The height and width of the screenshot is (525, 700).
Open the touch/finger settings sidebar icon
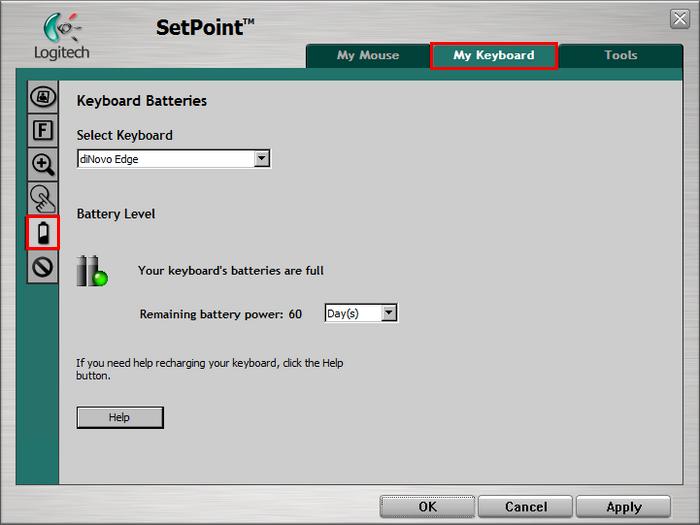(43, 198)
